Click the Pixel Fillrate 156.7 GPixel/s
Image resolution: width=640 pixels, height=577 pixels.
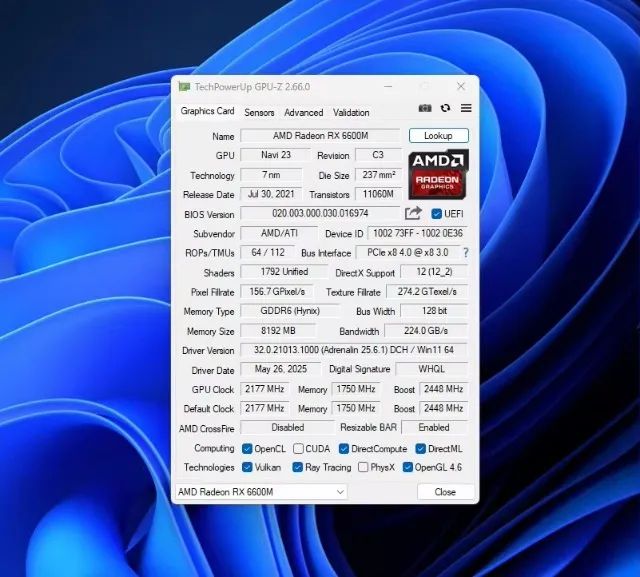point(277,292)
